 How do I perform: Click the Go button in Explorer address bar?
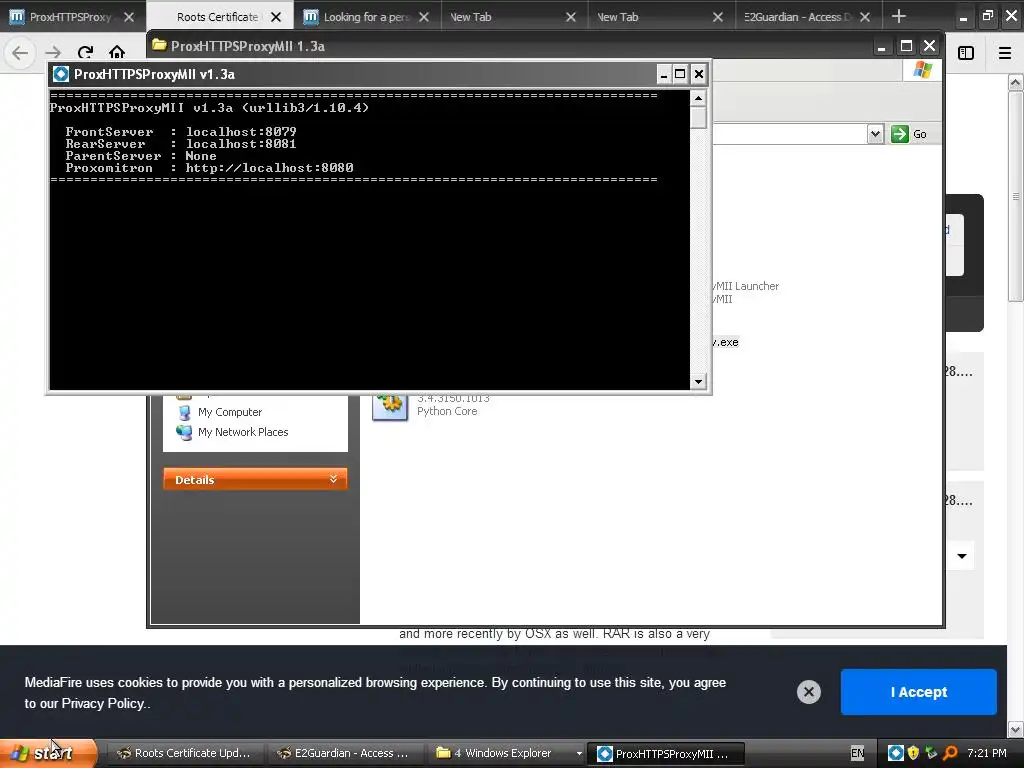(910, 134)
